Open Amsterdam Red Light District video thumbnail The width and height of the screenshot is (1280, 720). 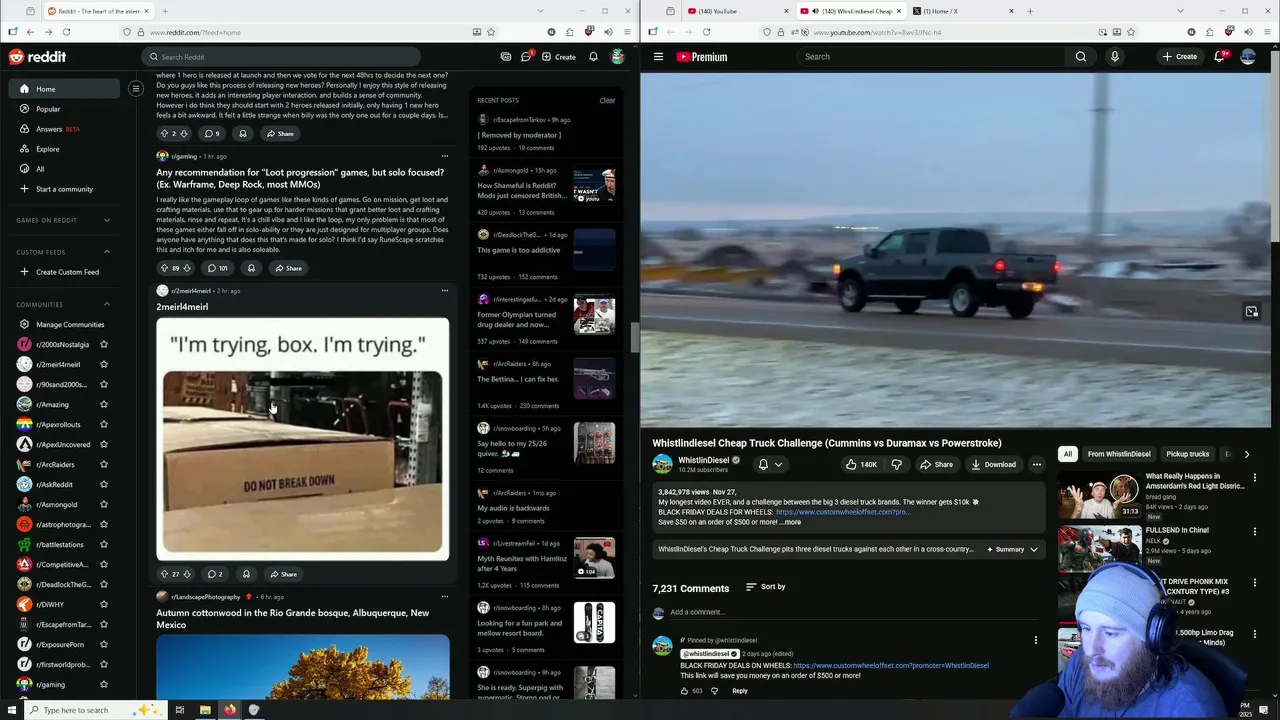click(x=1099, y=496)
